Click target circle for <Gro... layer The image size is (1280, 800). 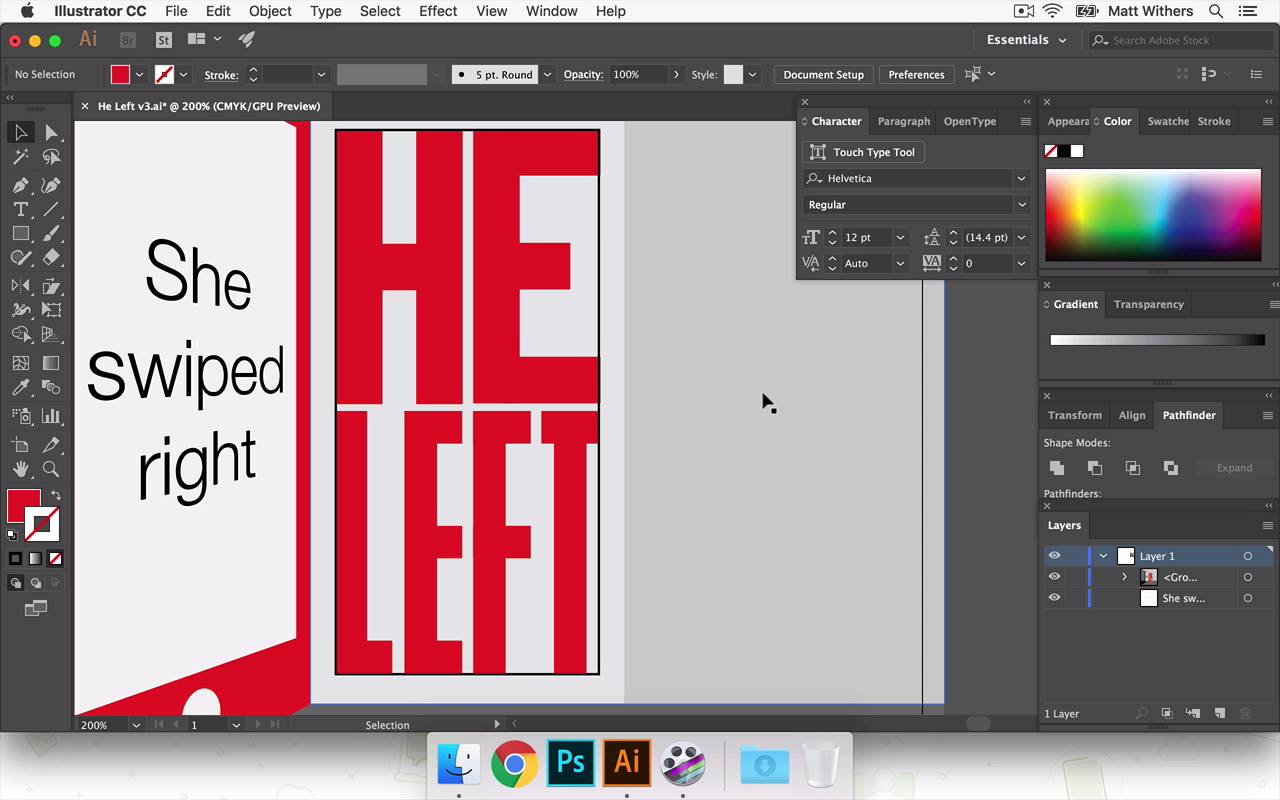[x=1248, y=577]
